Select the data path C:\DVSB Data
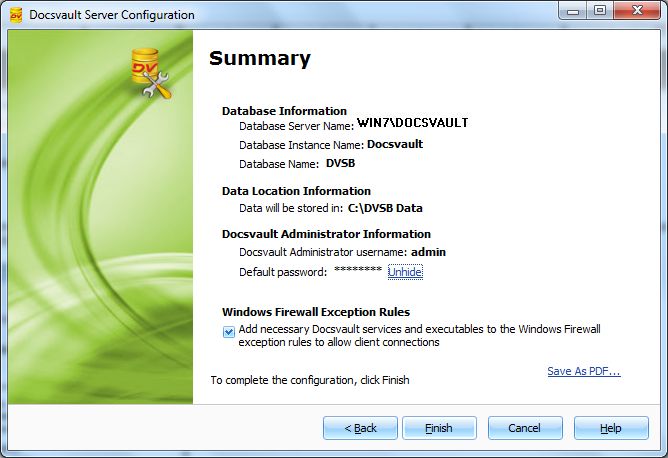 click(385, 208)
